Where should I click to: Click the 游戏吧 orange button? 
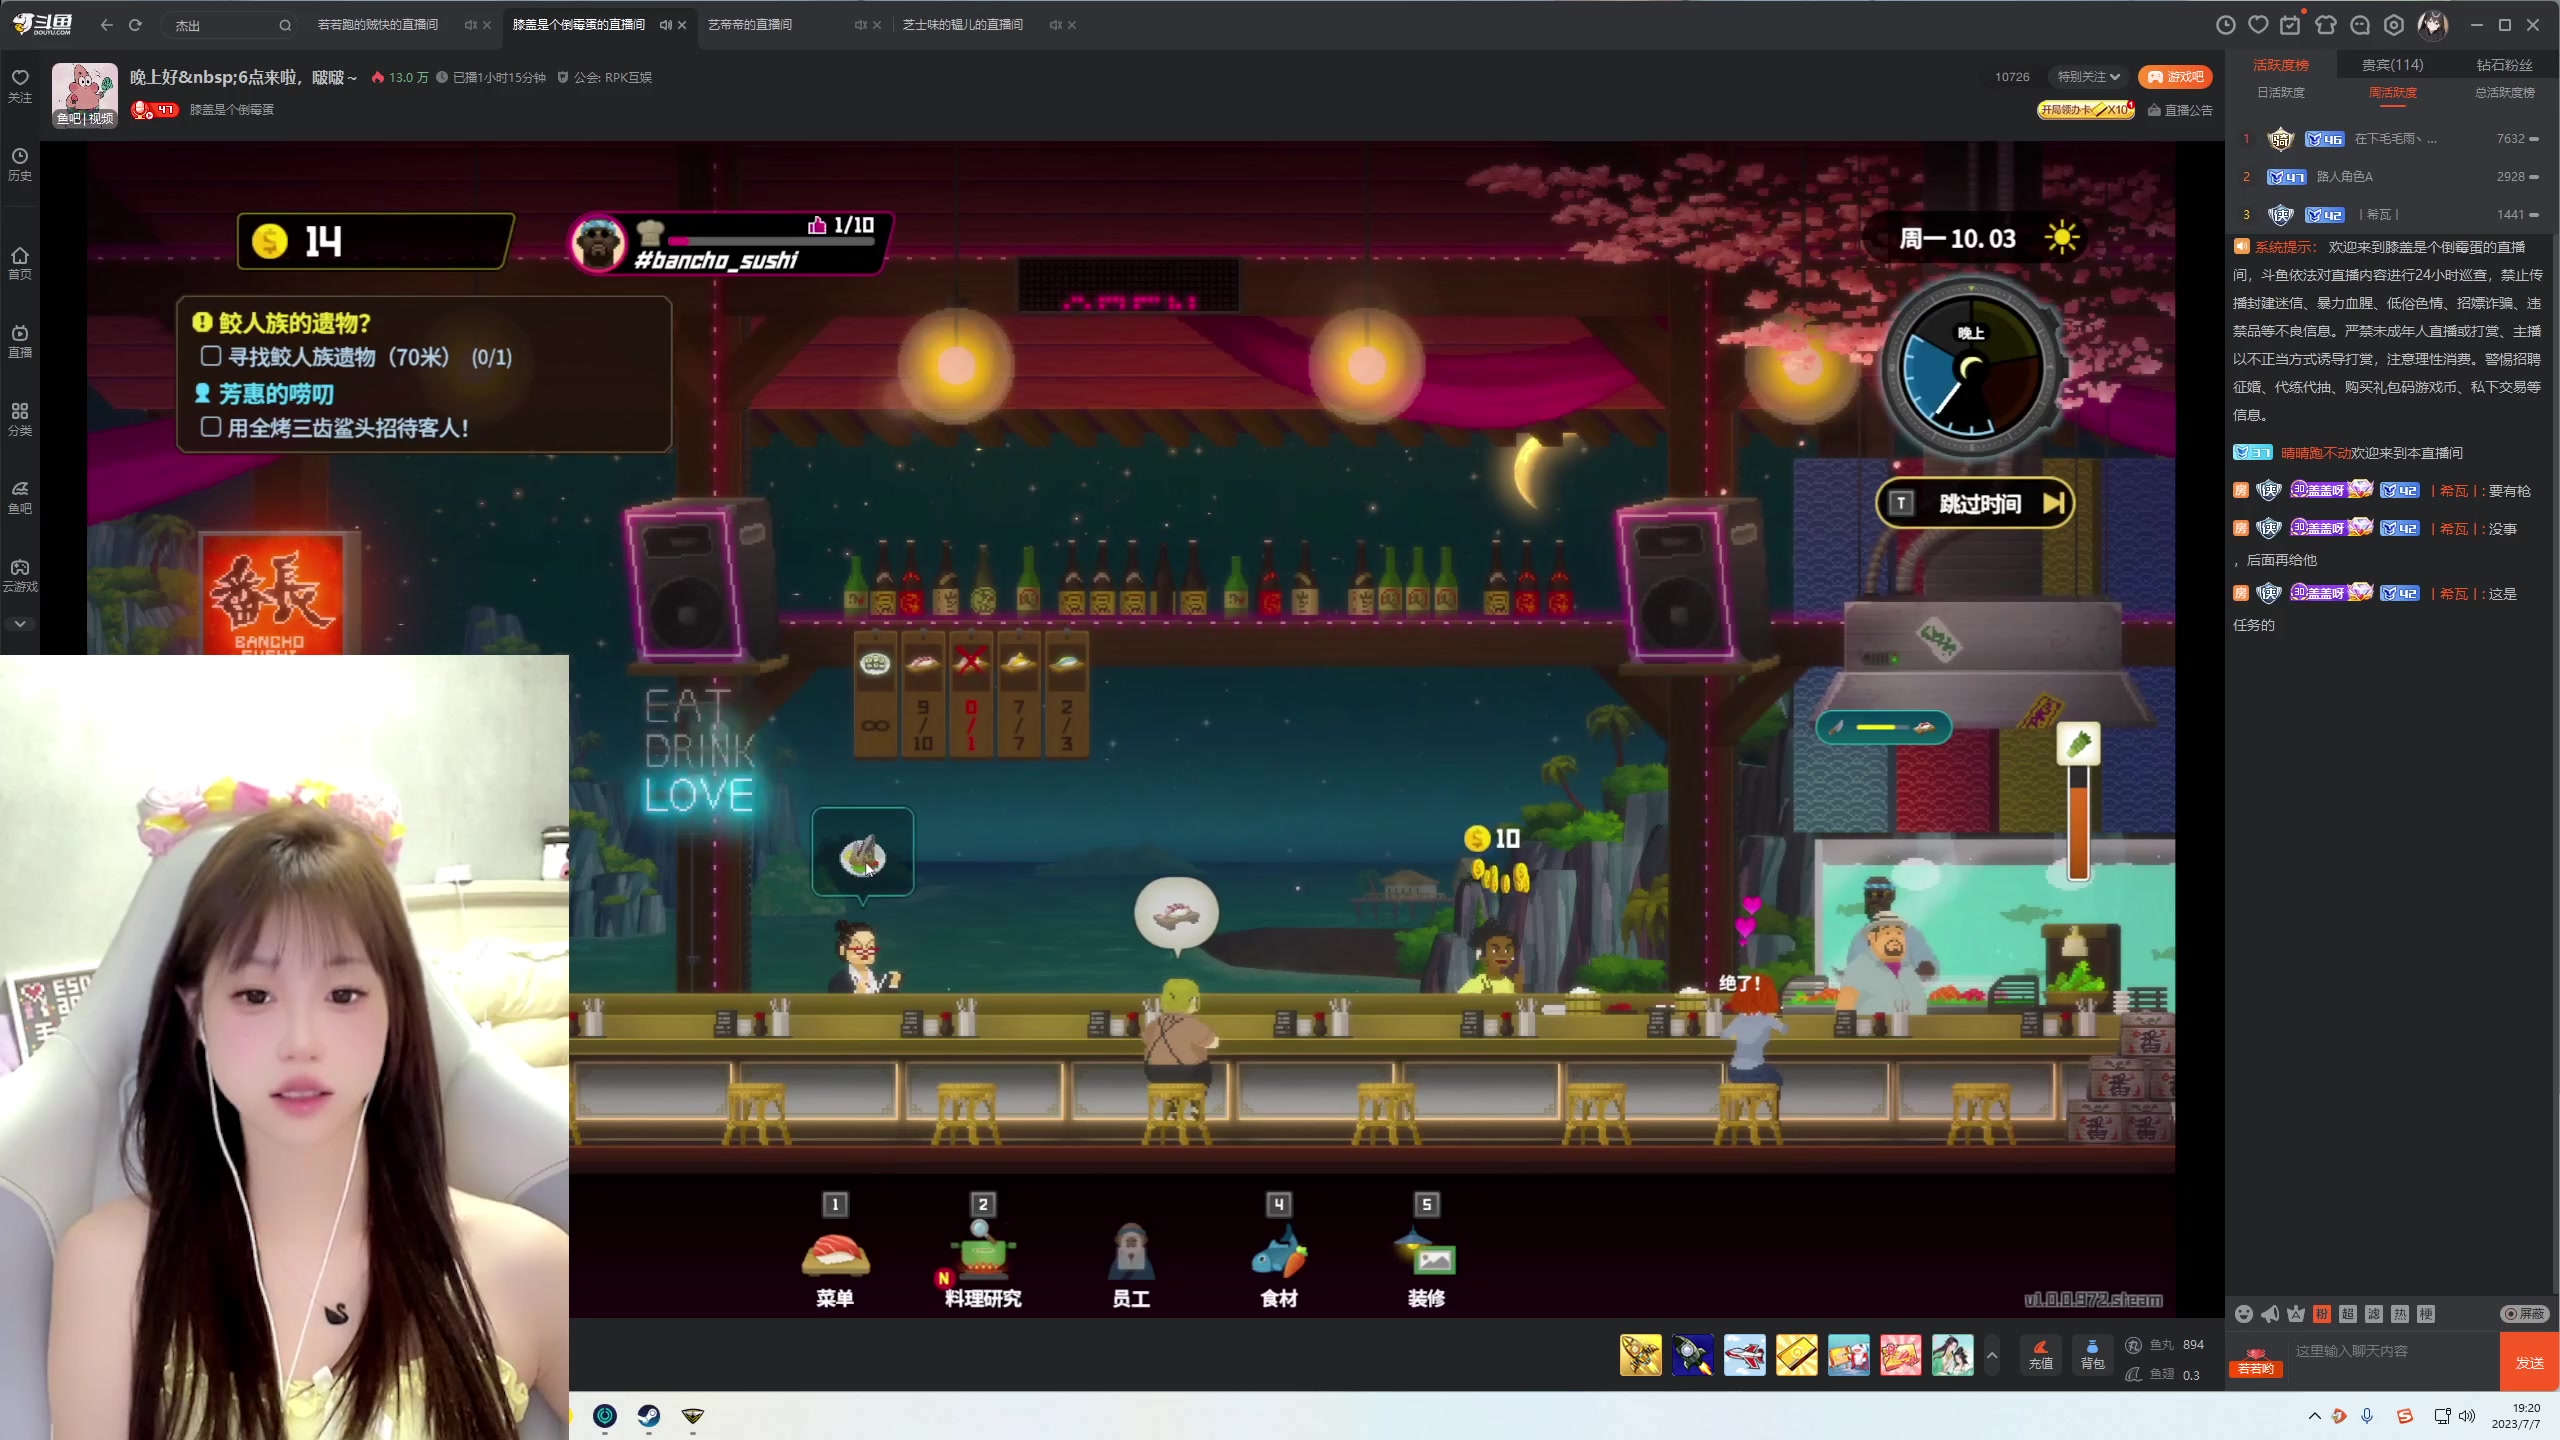tap(2175, 77)
